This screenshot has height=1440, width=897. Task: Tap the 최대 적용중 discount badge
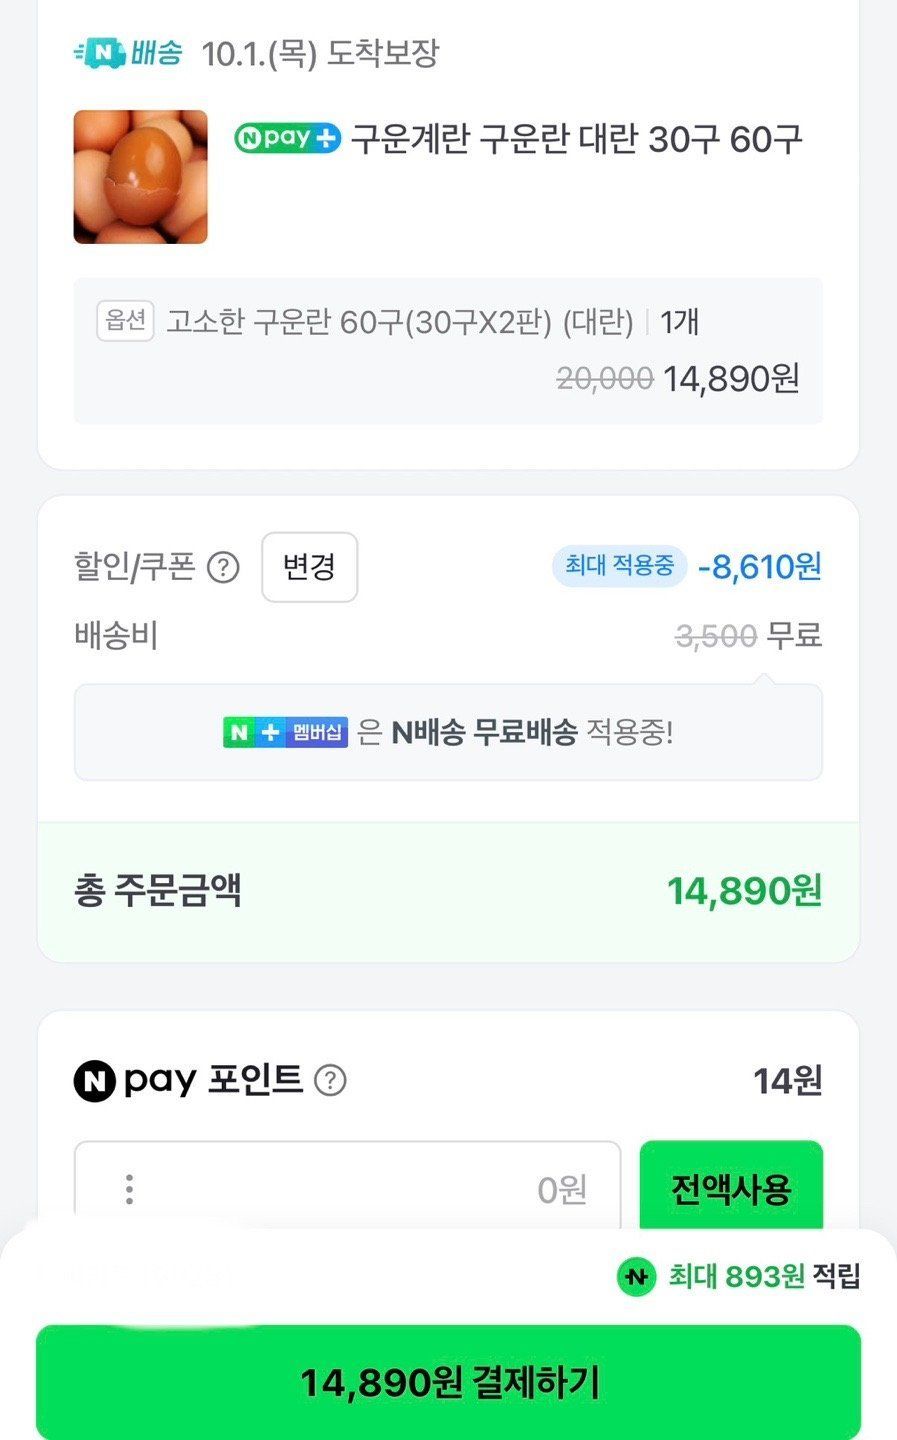click(619, 566)
